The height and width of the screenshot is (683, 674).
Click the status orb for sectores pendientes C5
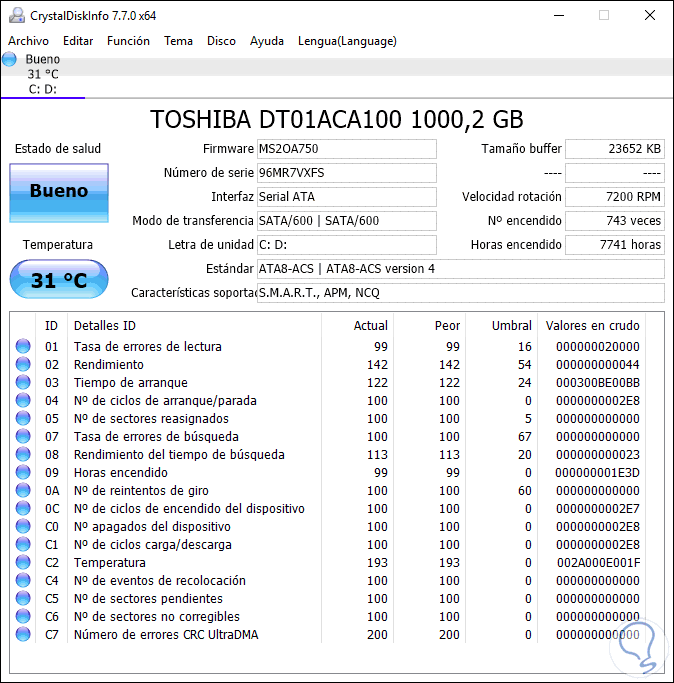23,598
